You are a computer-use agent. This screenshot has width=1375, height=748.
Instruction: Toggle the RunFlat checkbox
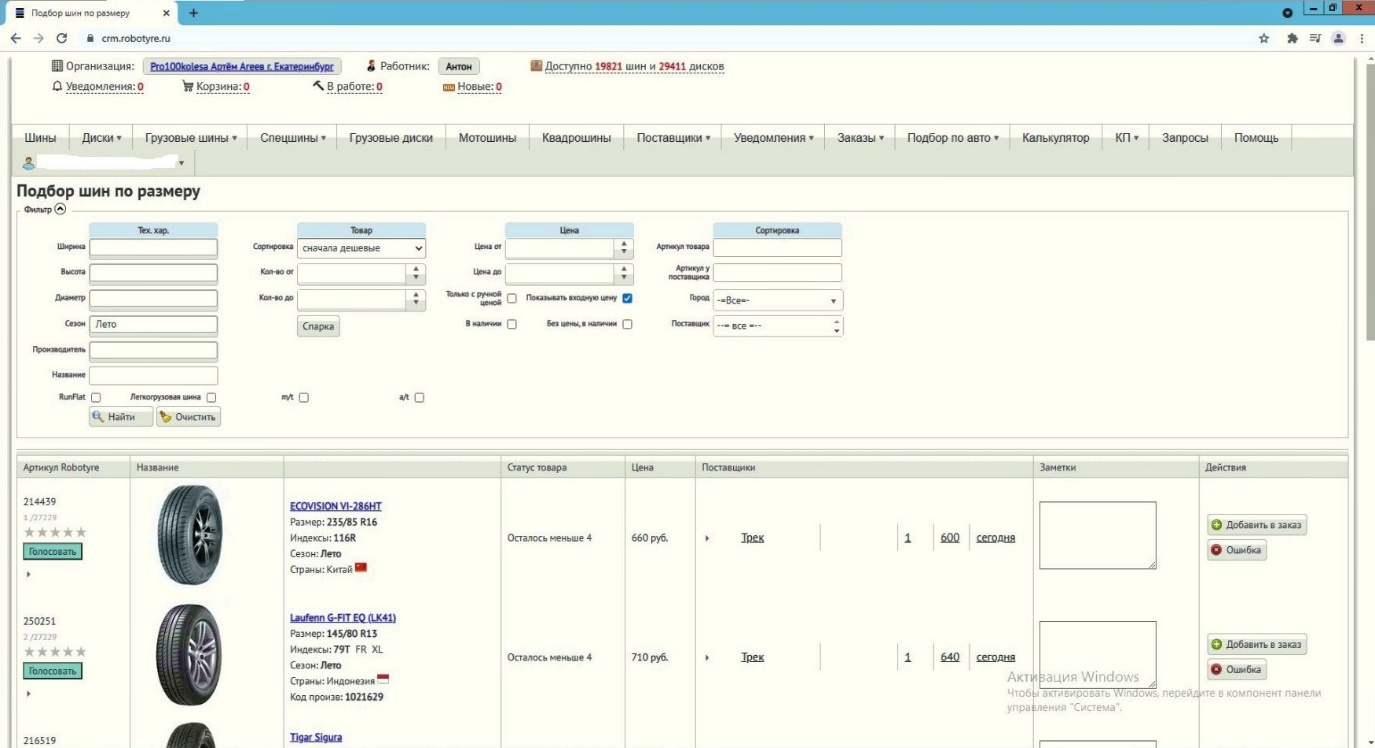pos(96,398)
